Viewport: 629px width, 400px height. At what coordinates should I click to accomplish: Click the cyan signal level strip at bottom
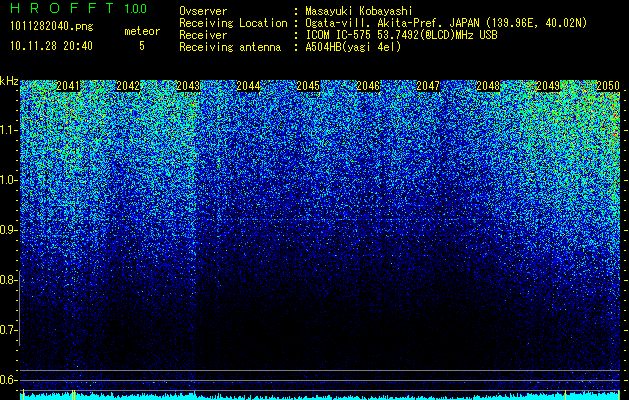point(320,396)
